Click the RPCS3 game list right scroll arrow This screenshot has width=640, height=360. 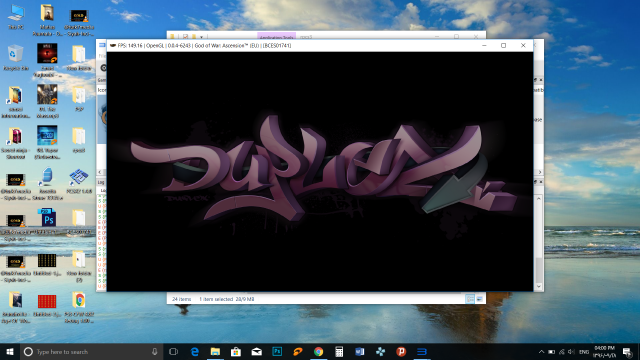click(540, 172)
